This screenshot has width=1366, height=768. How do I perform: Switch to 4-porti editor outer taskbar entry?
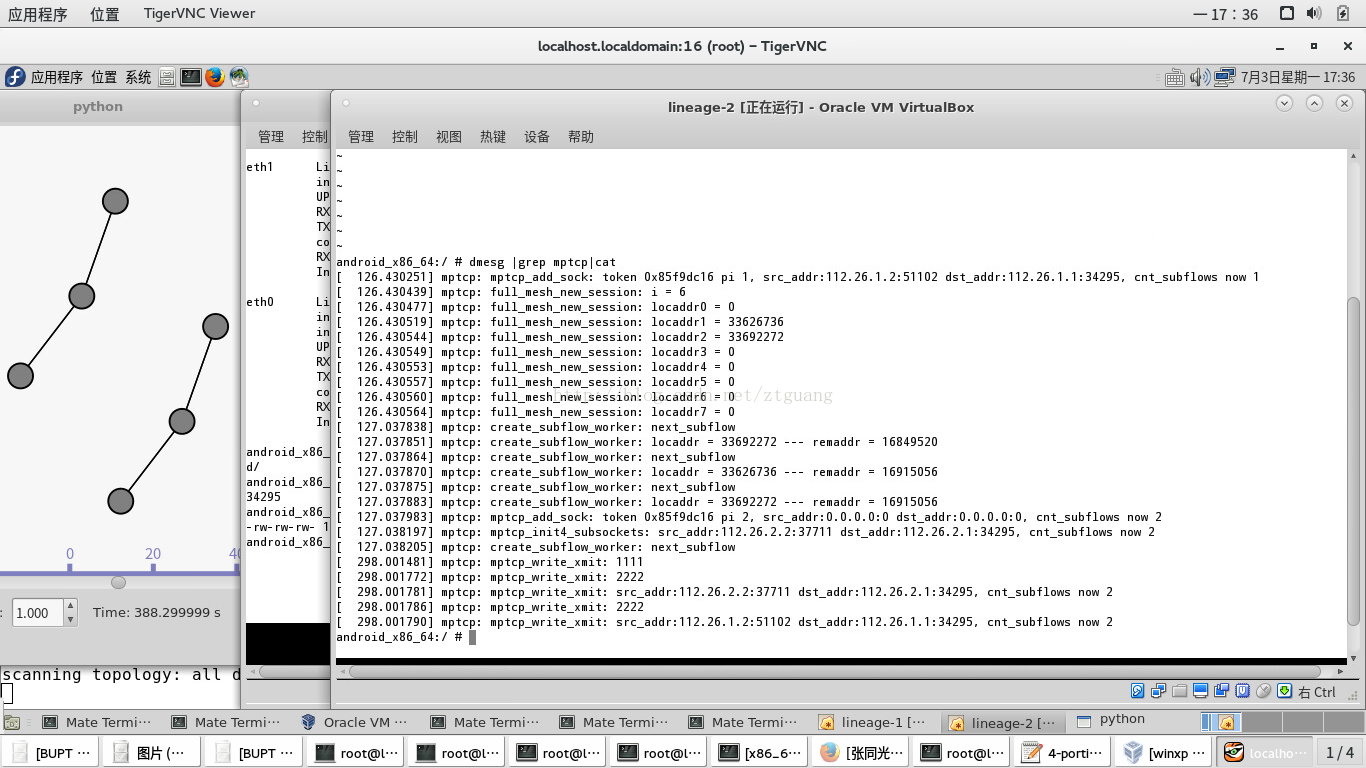tap(1062, 753)
